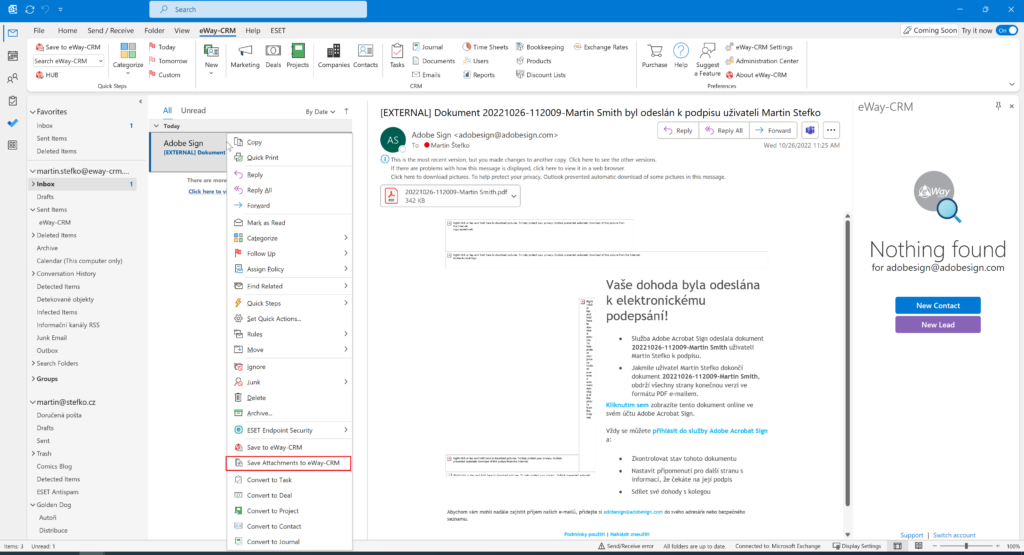Toggle the Try it now switch
Image resolution: width=1024 pixels, height=555 pixels.
click(x=1007, y=30)
